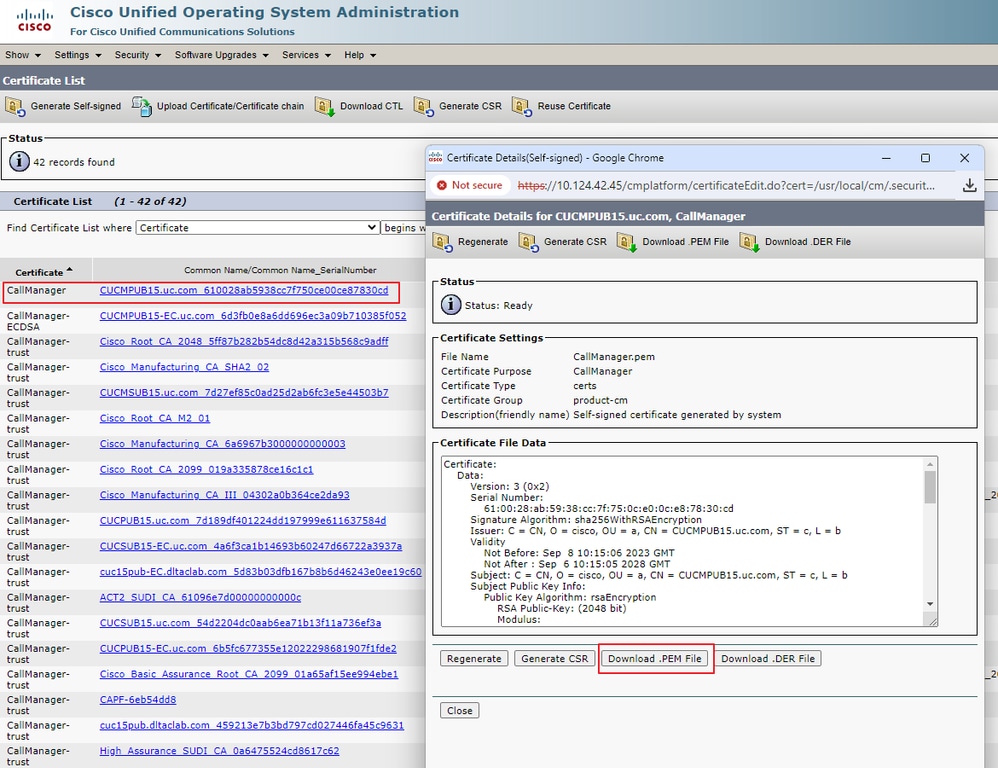This screenshot has width=998, height=768.
Task: Click the Download CTL toolbar icon
Action: (325, 106)
